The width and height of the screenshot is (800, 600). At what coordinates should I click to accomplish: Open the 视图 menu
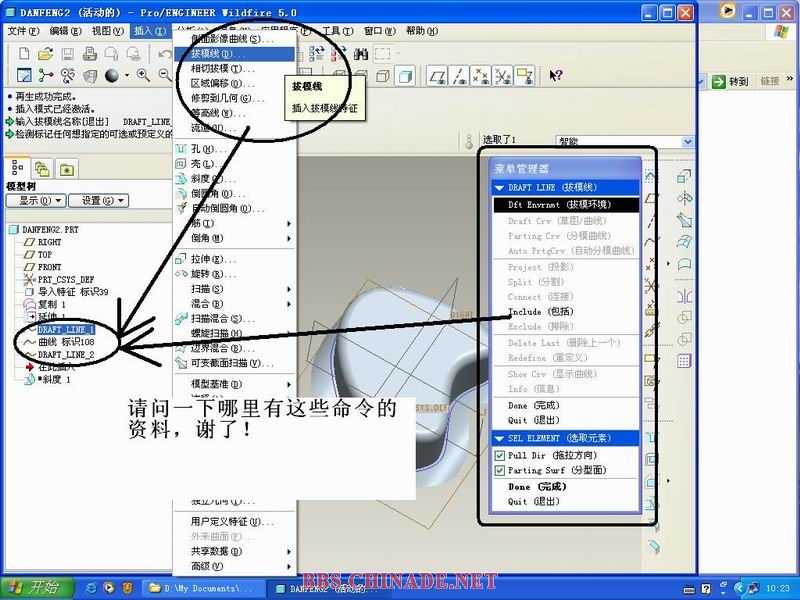(108, 31)
